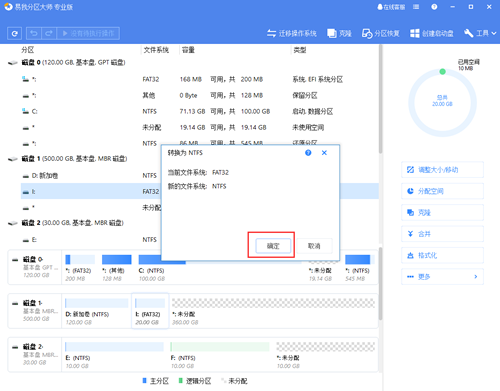Click 分配空间 in the right panel

(x=442, y=191)
